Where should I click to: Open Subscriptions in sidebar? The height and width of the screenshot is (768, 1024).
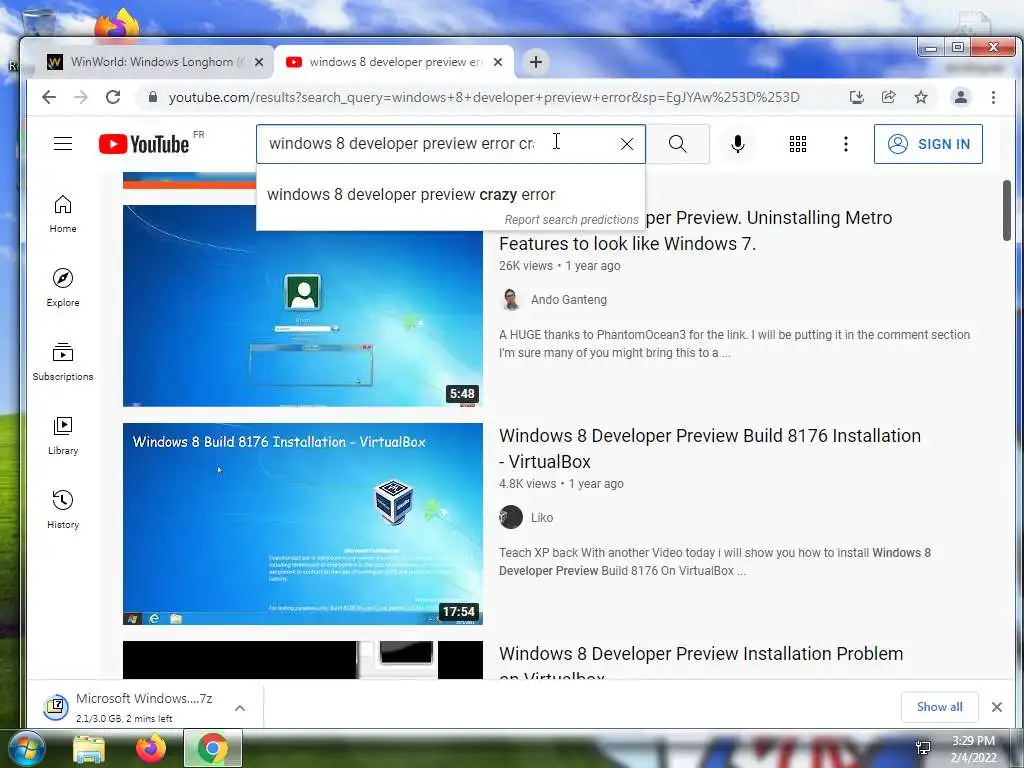63,362
